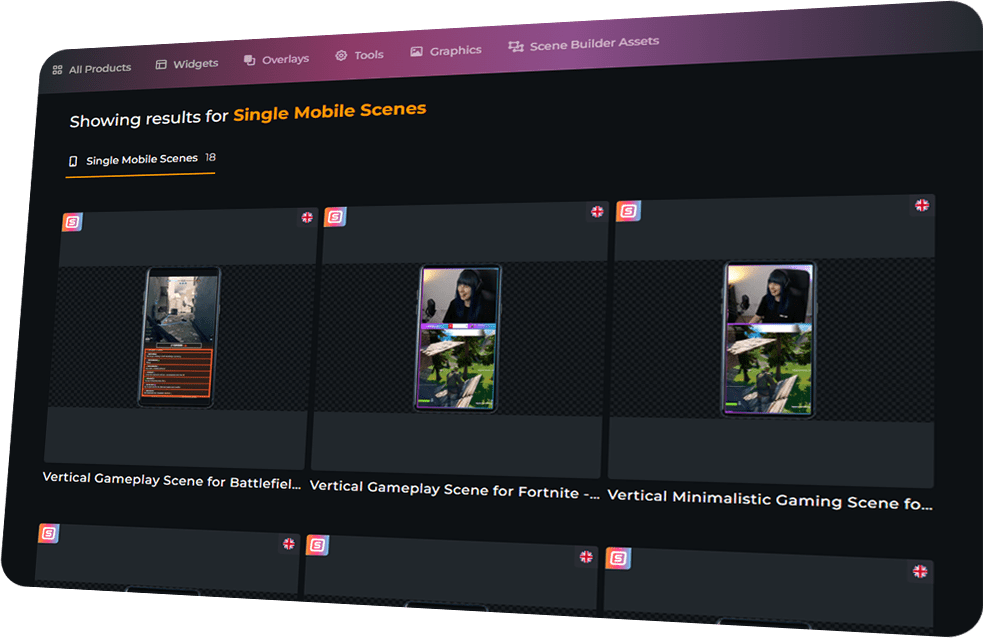The height and width of the screenshot is (638, 983).
Task: Open the All Products menu item
Action: tap(99, 68)
